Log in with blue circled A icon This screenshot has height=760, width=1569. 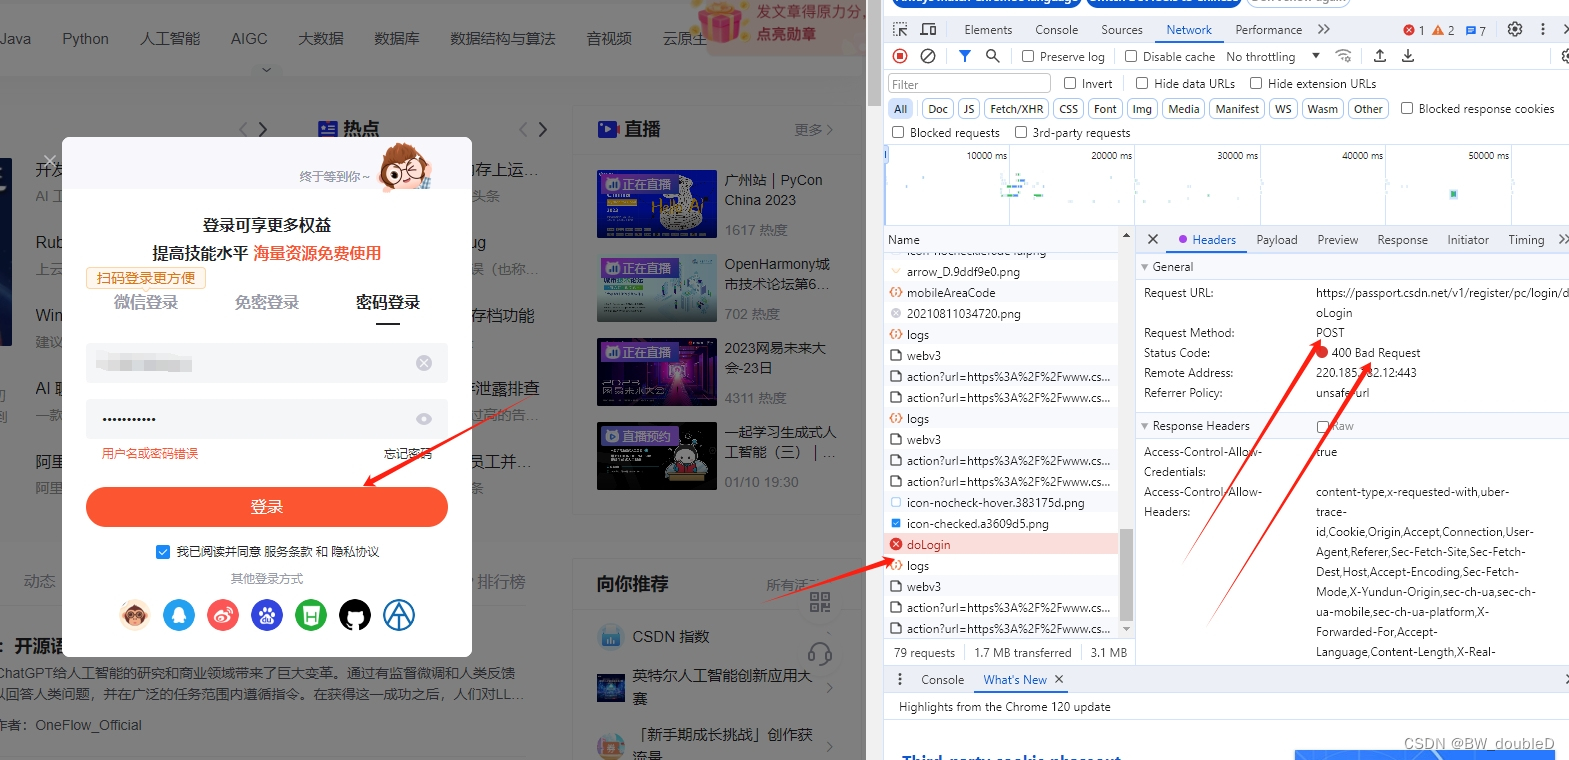pos(399,615)
